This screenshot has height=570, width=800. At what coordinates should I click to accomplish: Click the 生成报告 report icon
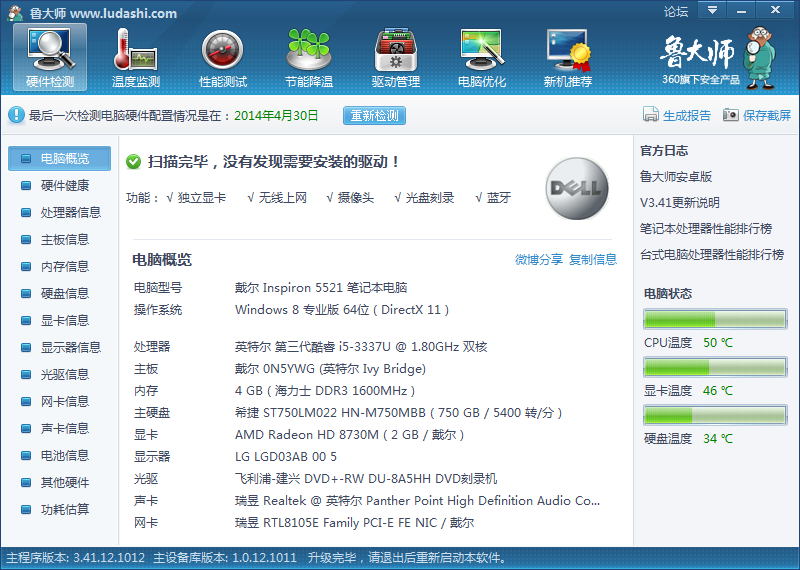tap(651, 115)
